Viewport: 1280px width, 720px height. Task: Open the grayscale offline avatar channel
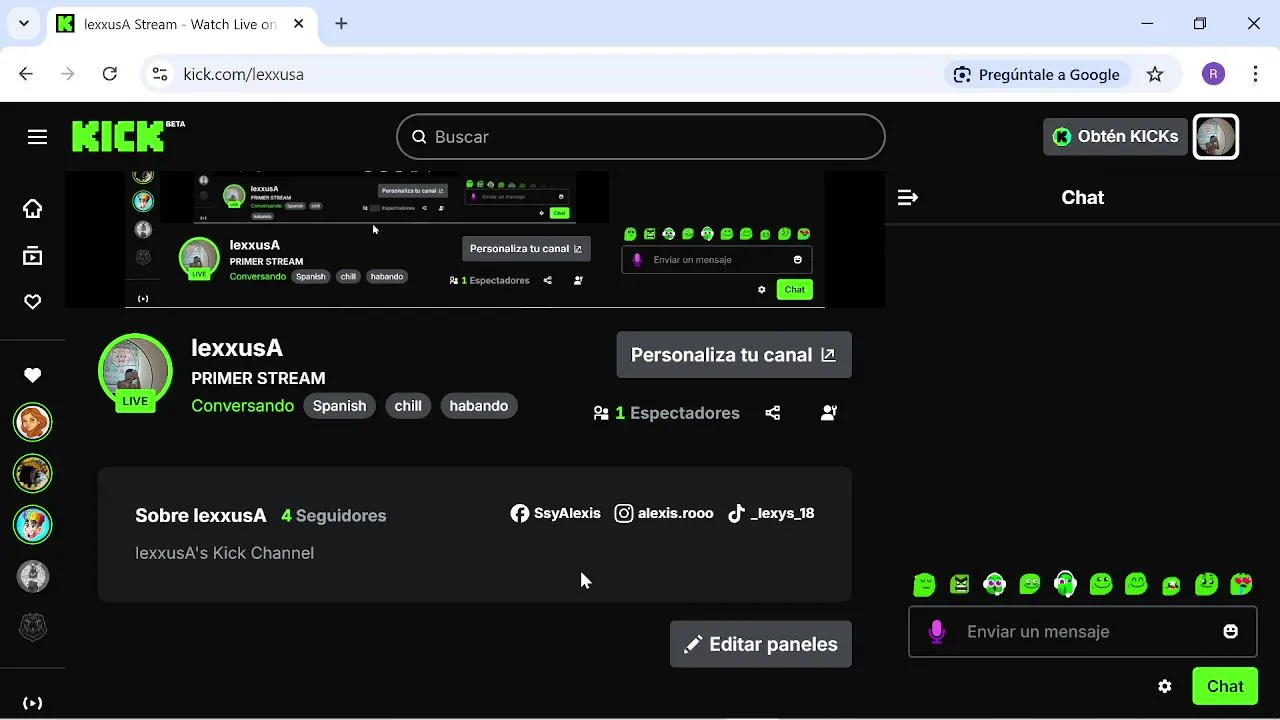coord(33,576)
